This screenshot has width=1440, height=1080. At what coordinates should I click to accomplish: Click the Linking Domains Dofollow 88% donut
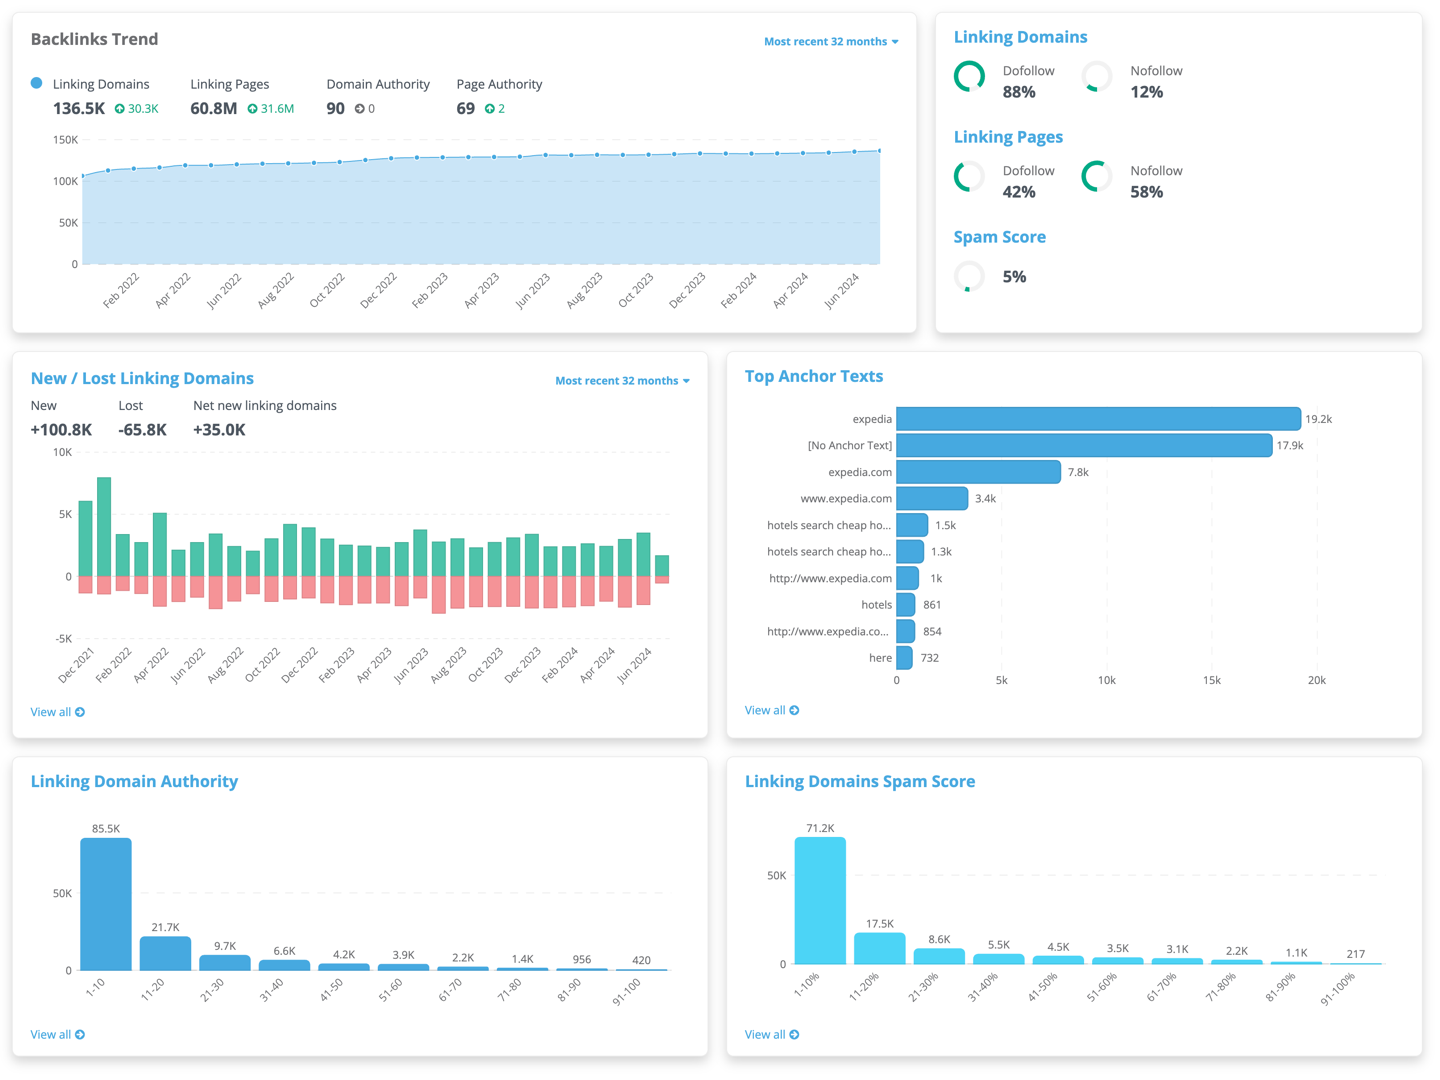click(x=969, y=76)
